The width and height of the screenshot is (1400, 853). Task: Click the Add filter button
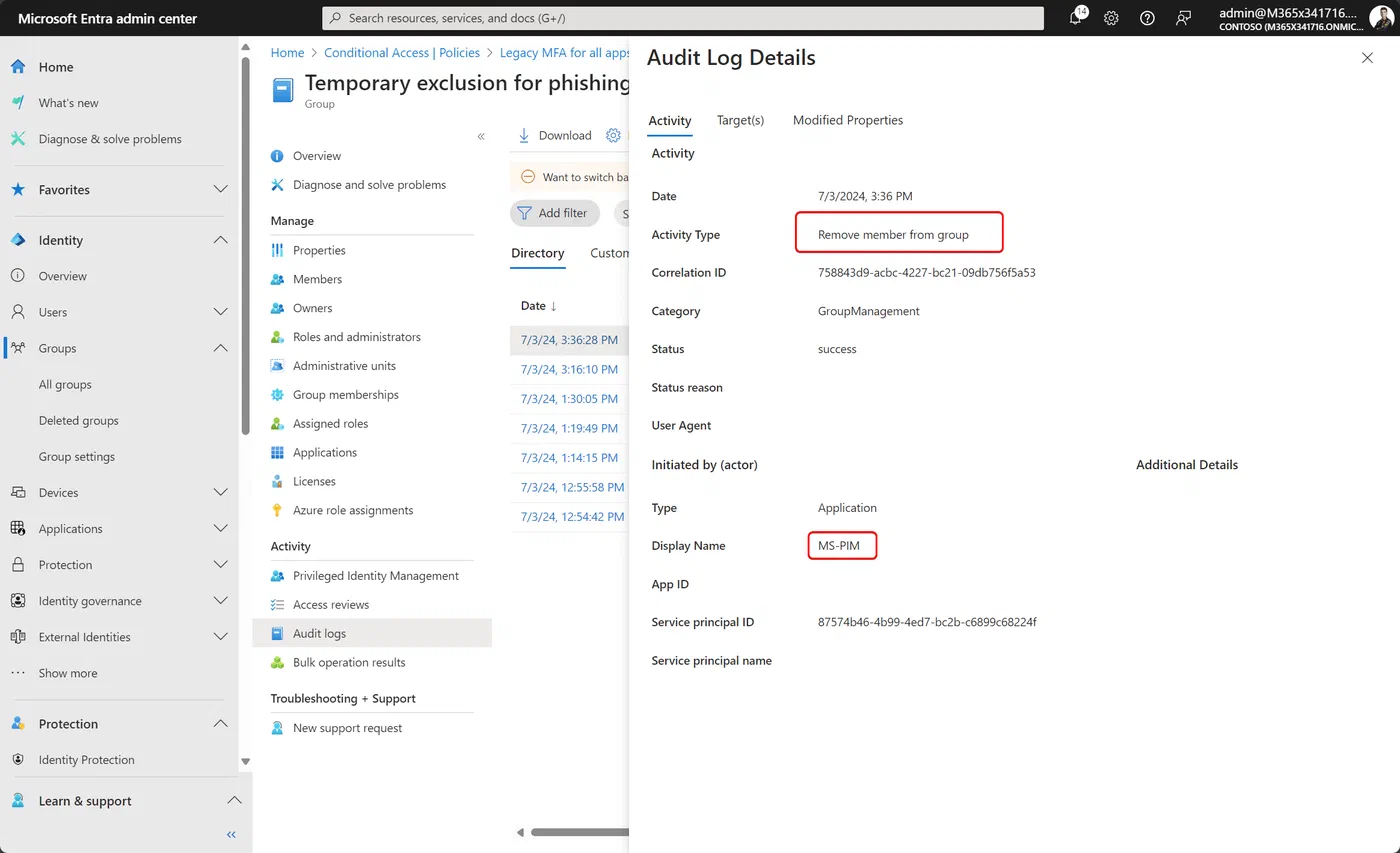point(555,213)
